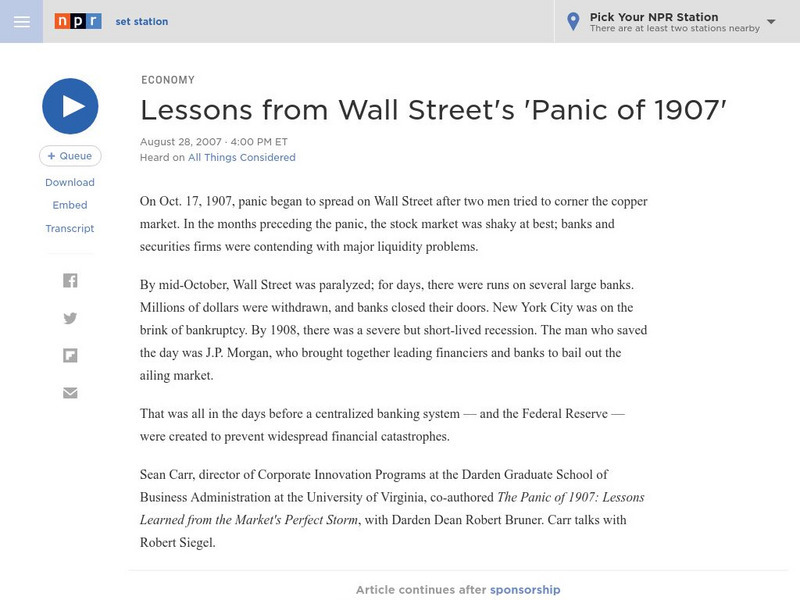Download the audio file

click(x=70, y=182)
